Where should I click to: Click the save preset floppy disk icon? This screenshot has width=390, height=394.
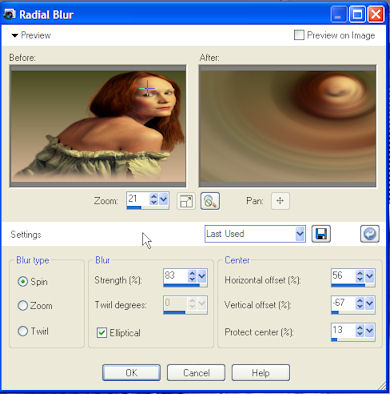click(321, 234)
